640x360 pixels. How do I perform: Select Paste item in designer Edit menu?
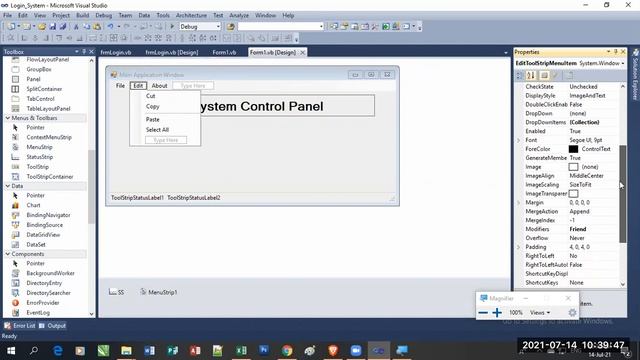pos(153,120)
